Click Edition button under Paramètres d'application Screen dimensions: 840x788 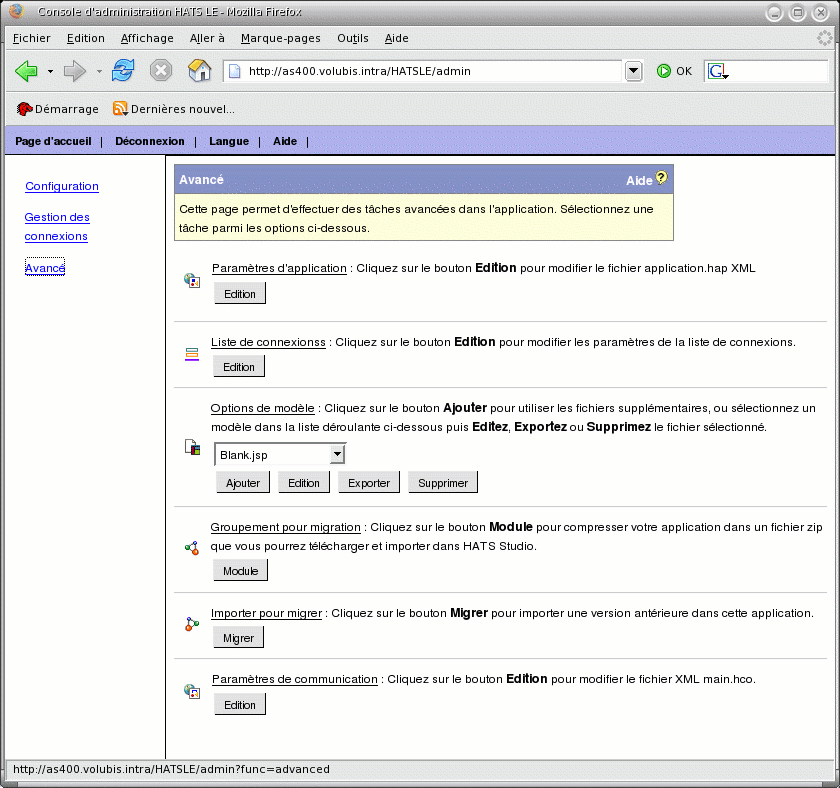[x=240, y=294]
